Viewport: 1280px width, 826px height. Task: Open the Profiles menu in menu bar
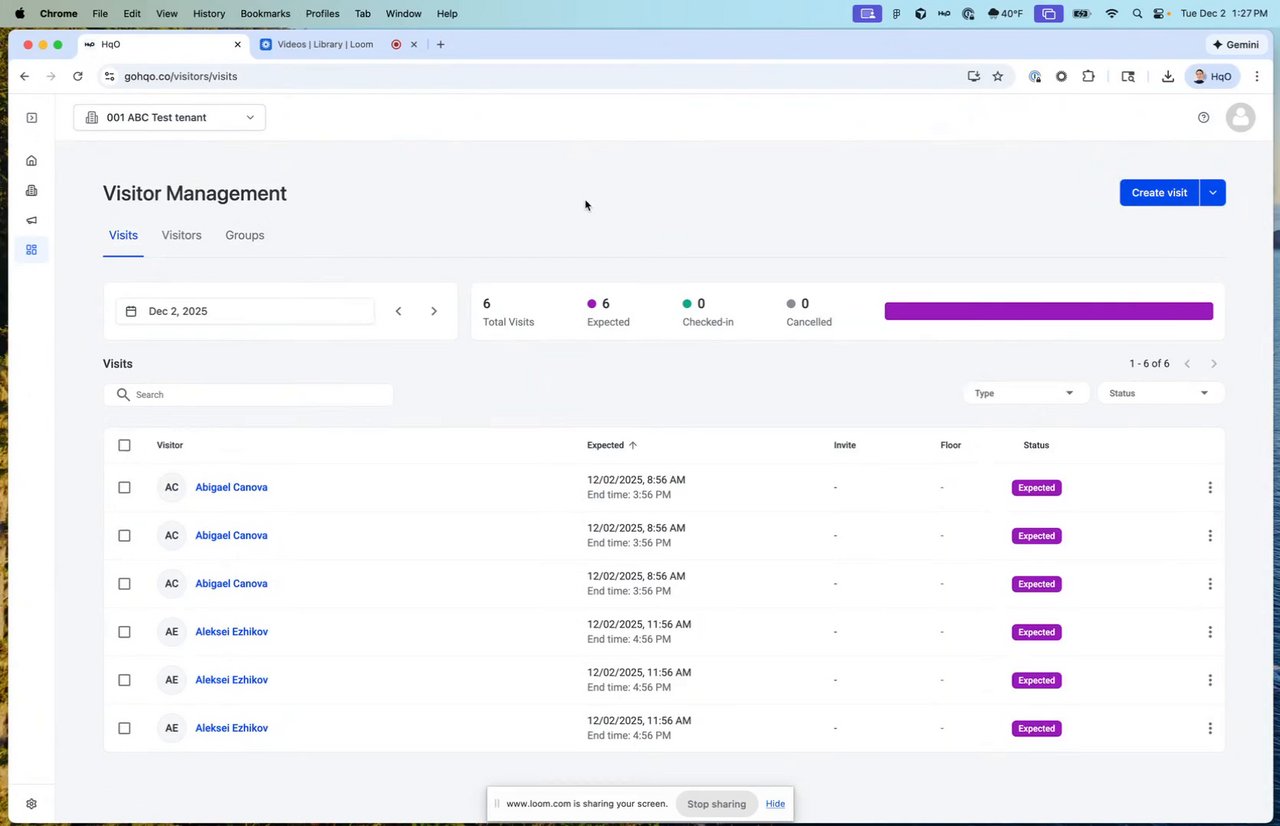click(322, 14)
